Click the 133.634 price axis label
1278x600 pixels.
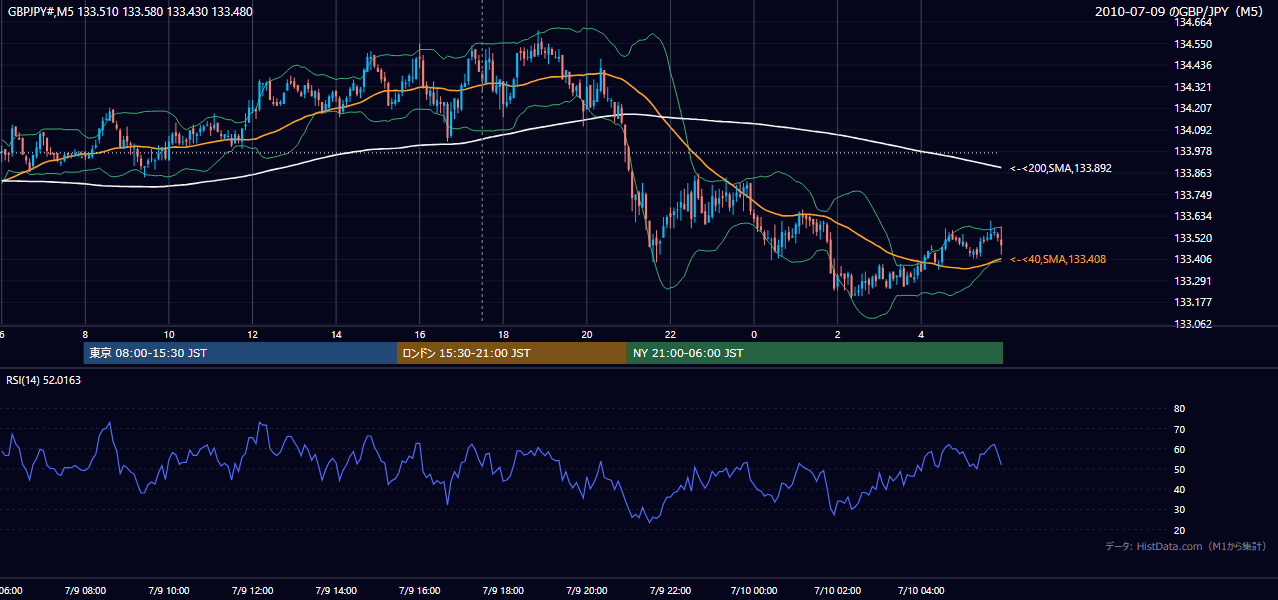1192,216
